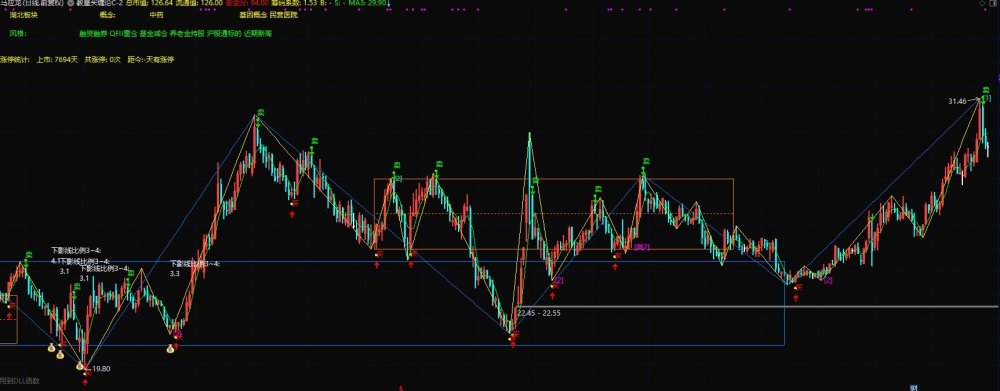Select the 养老金持股 style tag
The image size is (1000, 391).
188,33
